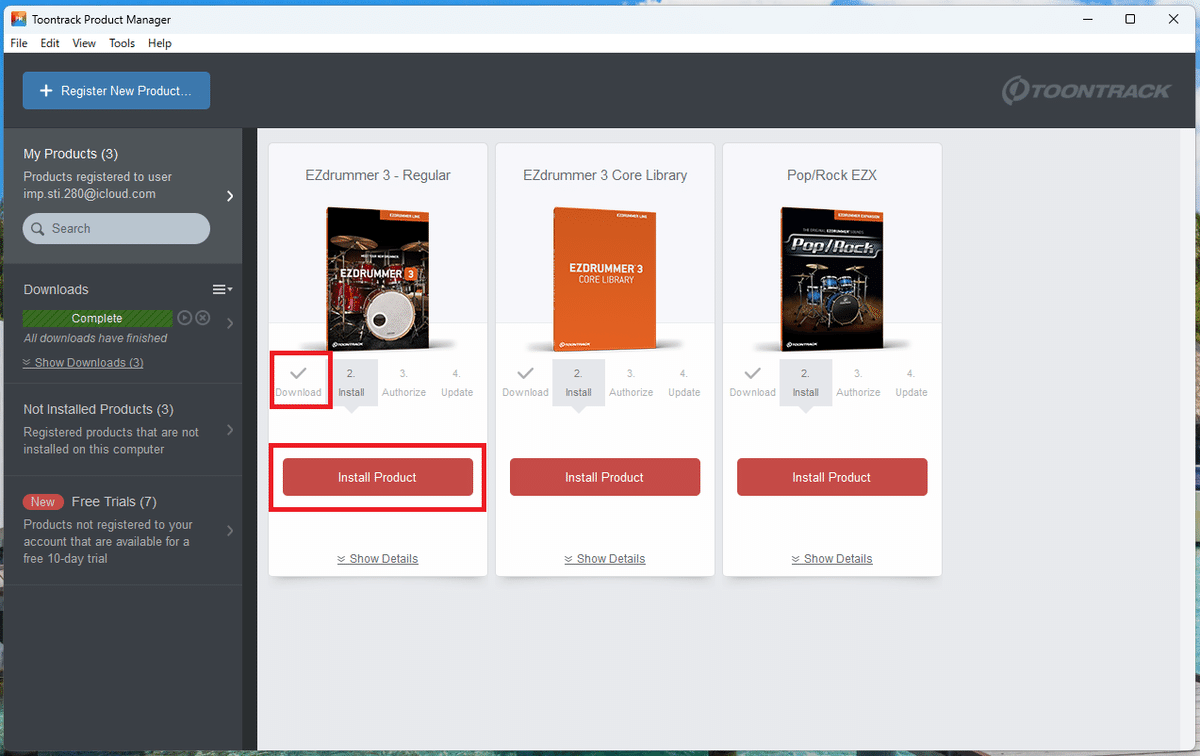Open the File menu
Screen dimensions: 1200x756
click(x=19, y=43)
